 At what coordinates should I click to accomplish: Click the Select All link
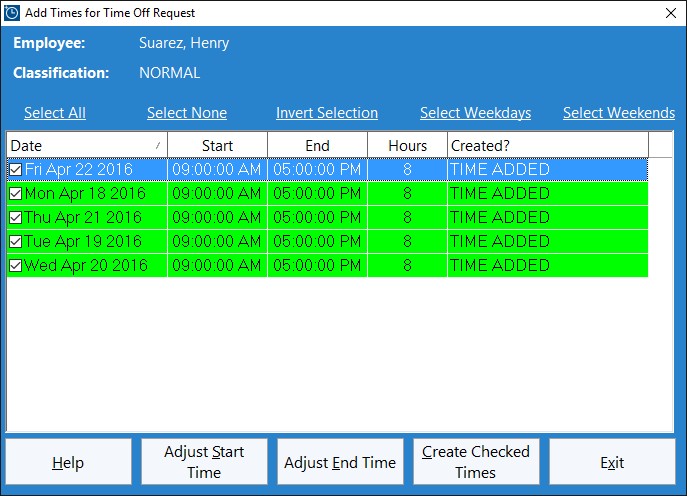[x=55, y=113]
